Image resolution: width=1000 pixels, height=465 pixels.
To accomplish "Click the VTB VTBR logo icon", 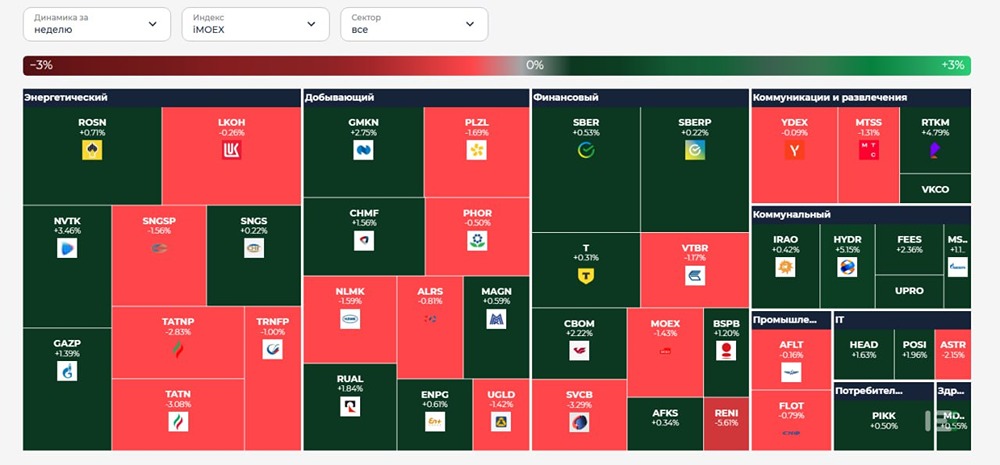I will (695, 276).
